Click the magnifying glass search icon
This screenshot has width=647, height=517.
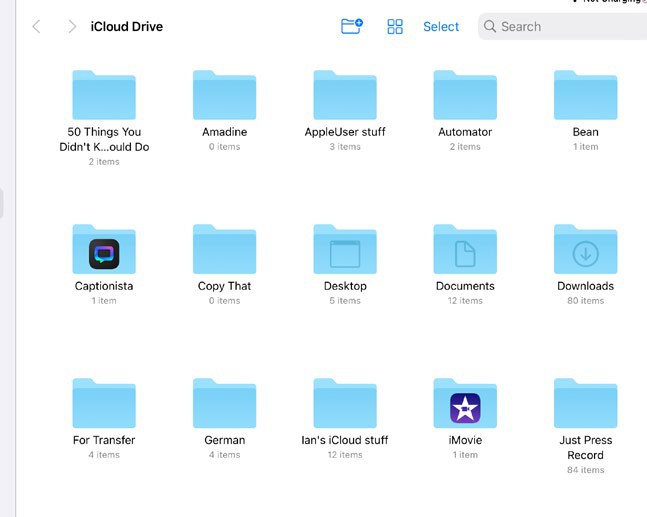tap(490, 26)
